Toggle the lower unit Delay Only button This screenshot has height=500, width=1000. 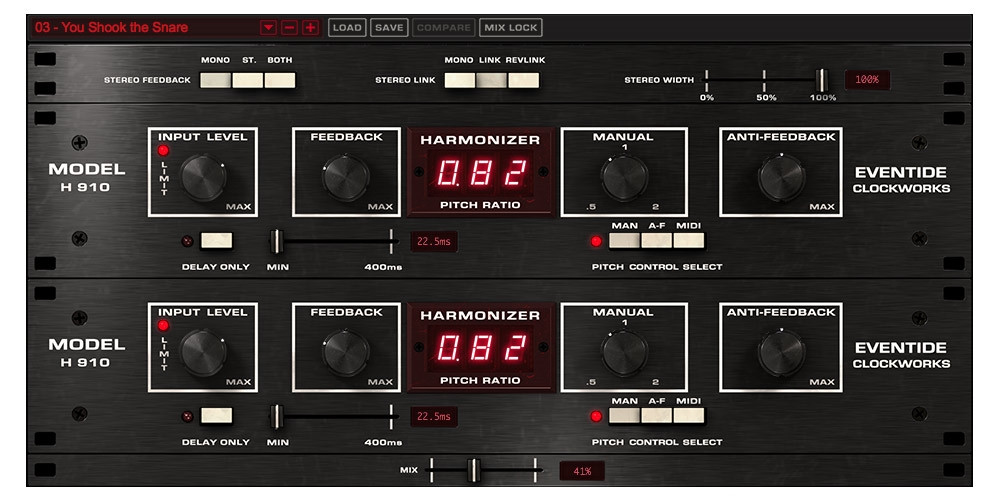click(217, 416)
